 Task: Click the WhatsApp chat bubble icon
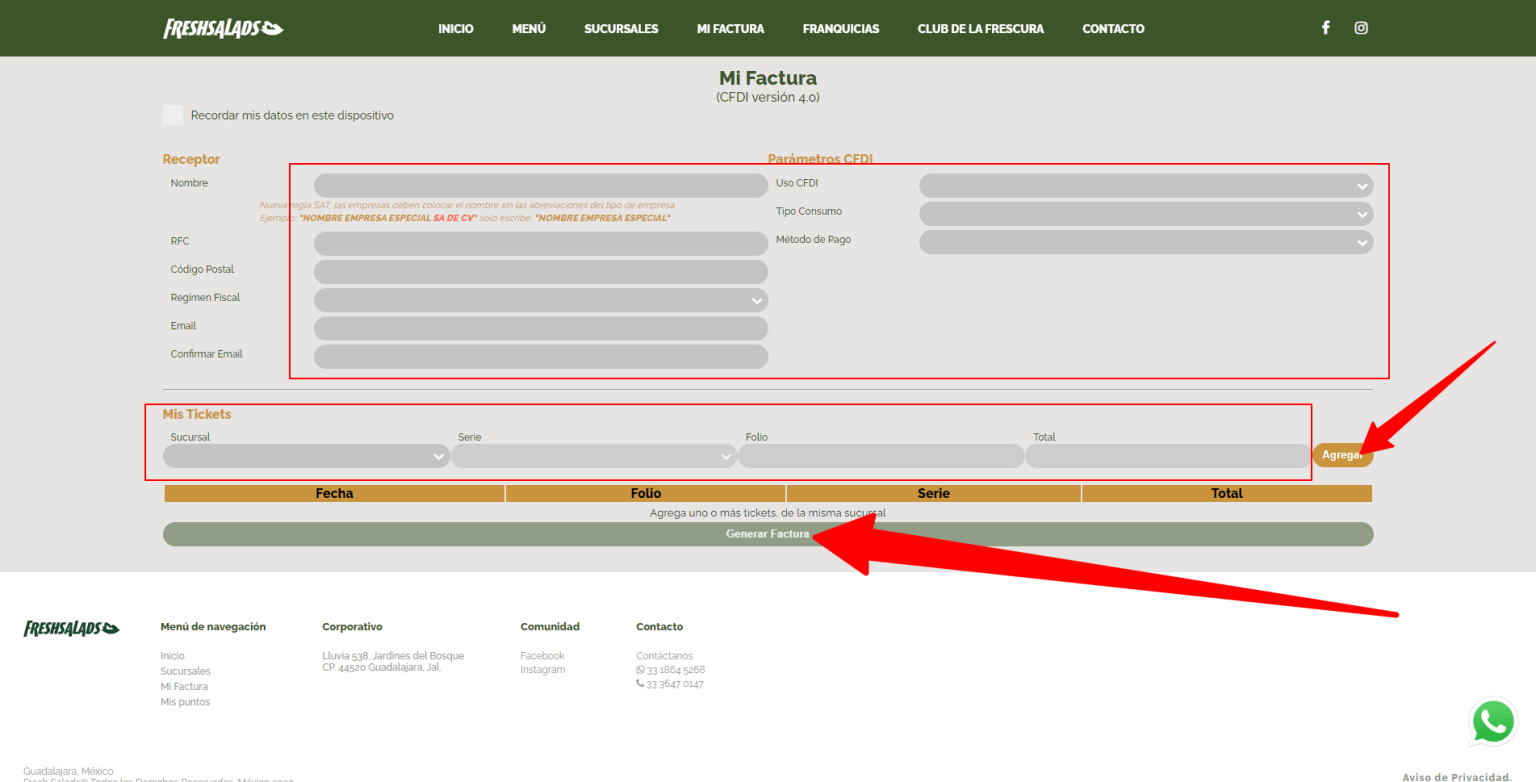[x=1493, y=721]
